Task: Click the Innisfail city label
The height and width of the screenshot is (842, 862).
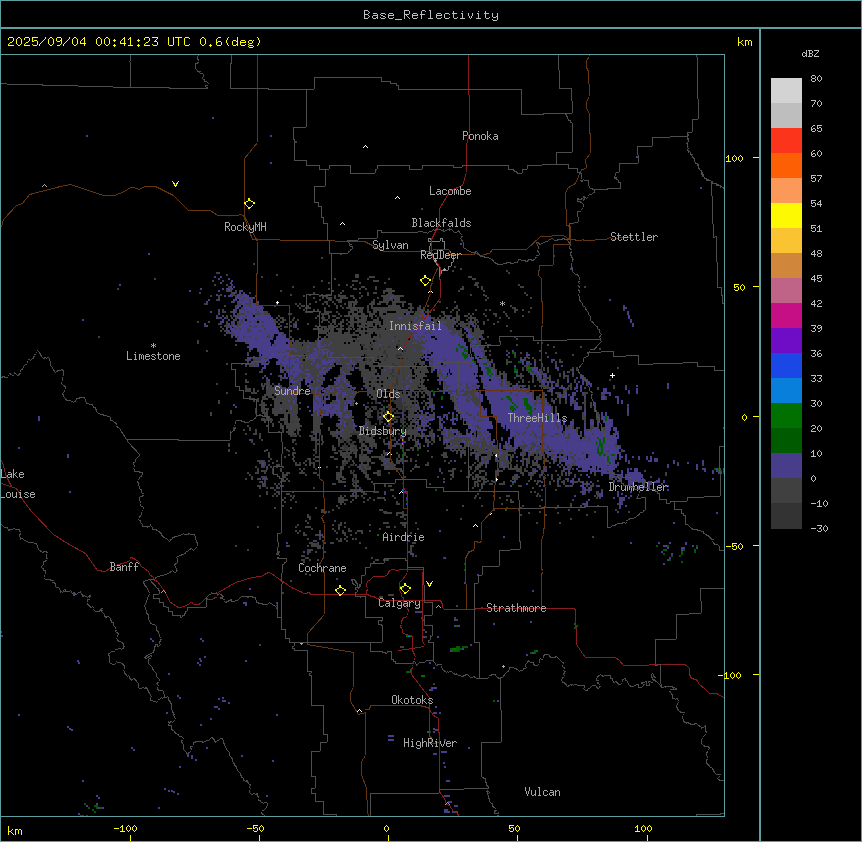Action: point(415,326)
